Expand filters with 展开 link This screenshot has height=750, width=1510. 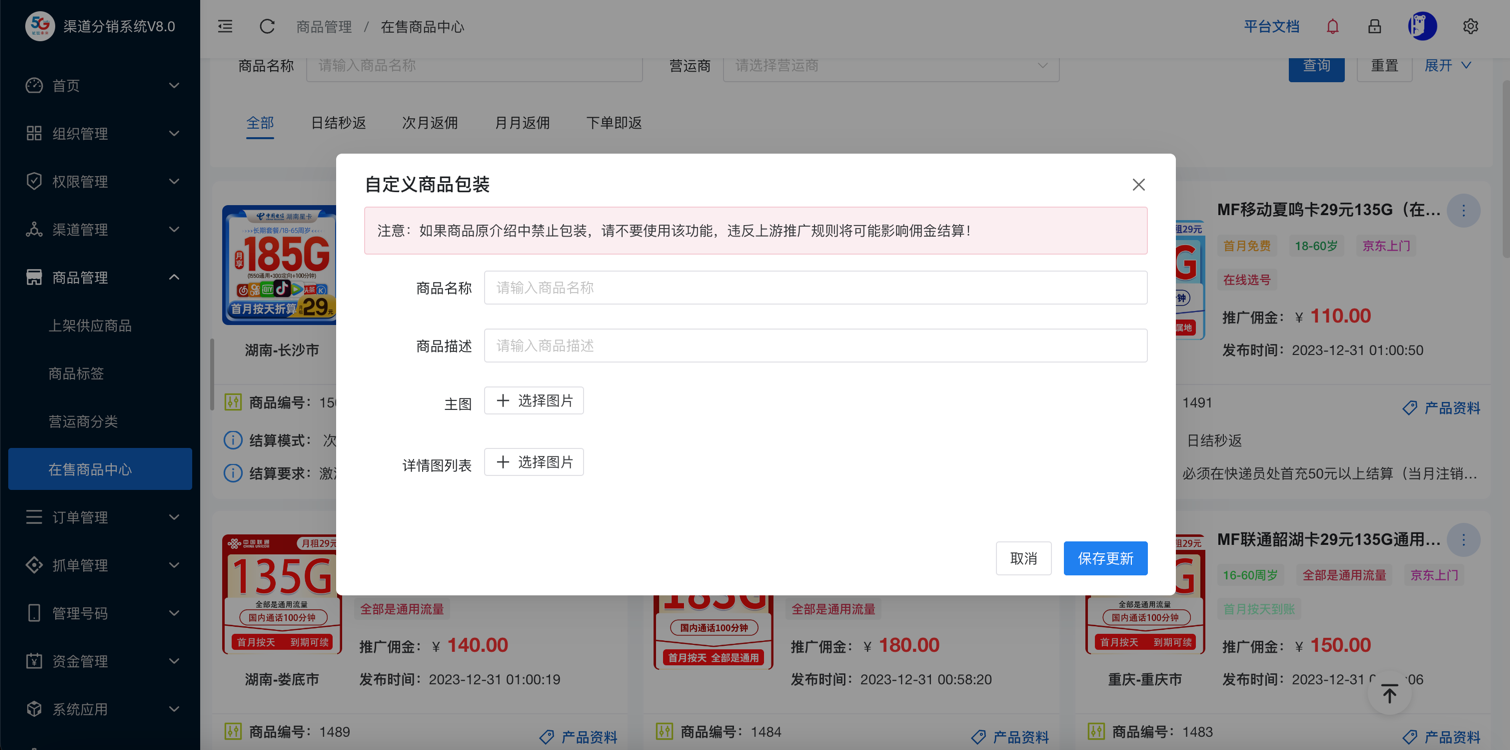point(1447,66)
